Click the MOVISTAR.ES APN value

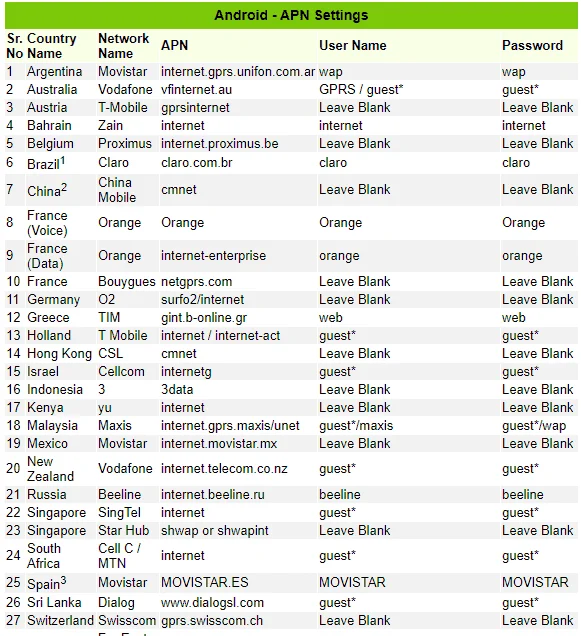tap(204, 582)
